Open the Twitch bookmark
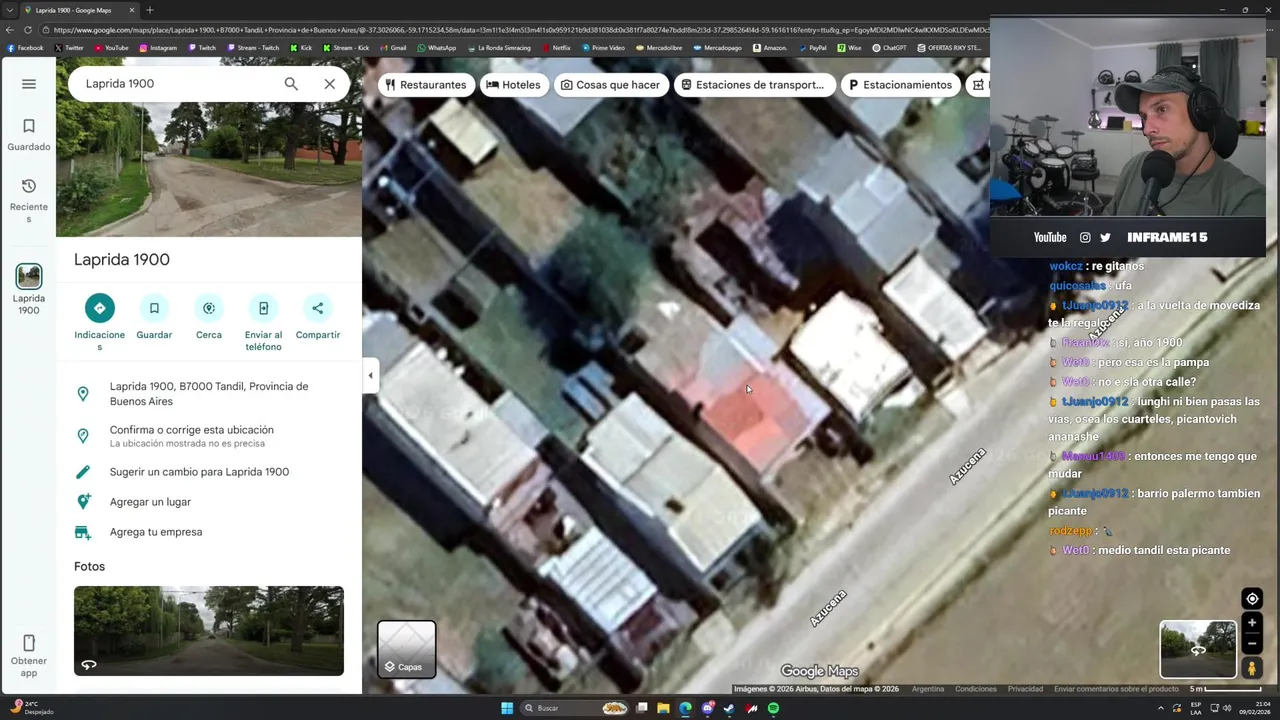1280x720 pixels. tap(201, 48)
